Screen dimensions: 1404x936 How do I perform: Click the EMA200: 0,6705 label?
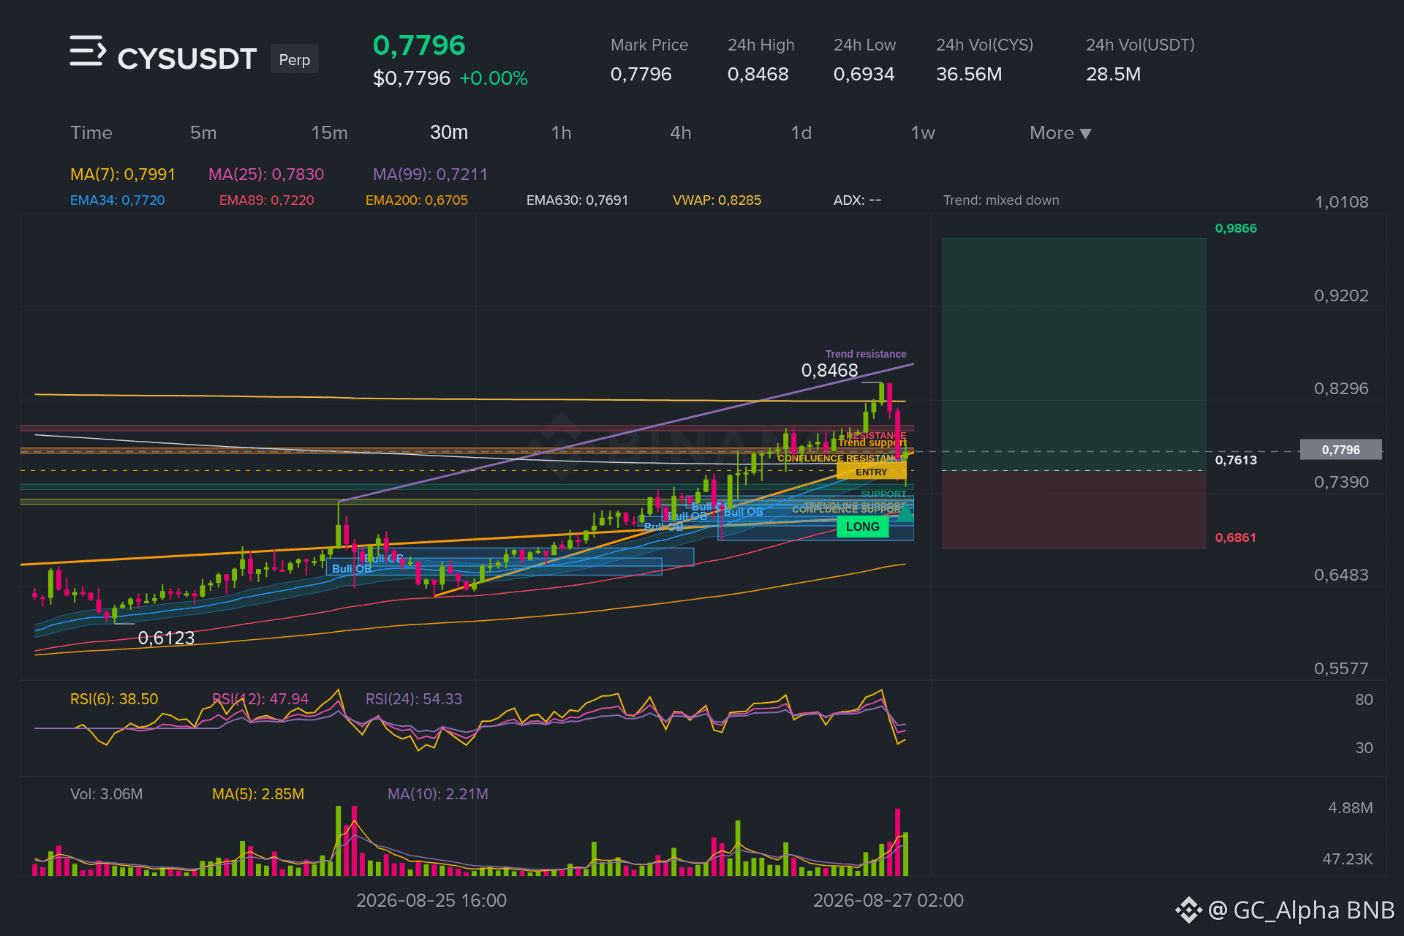pos(416,200)
